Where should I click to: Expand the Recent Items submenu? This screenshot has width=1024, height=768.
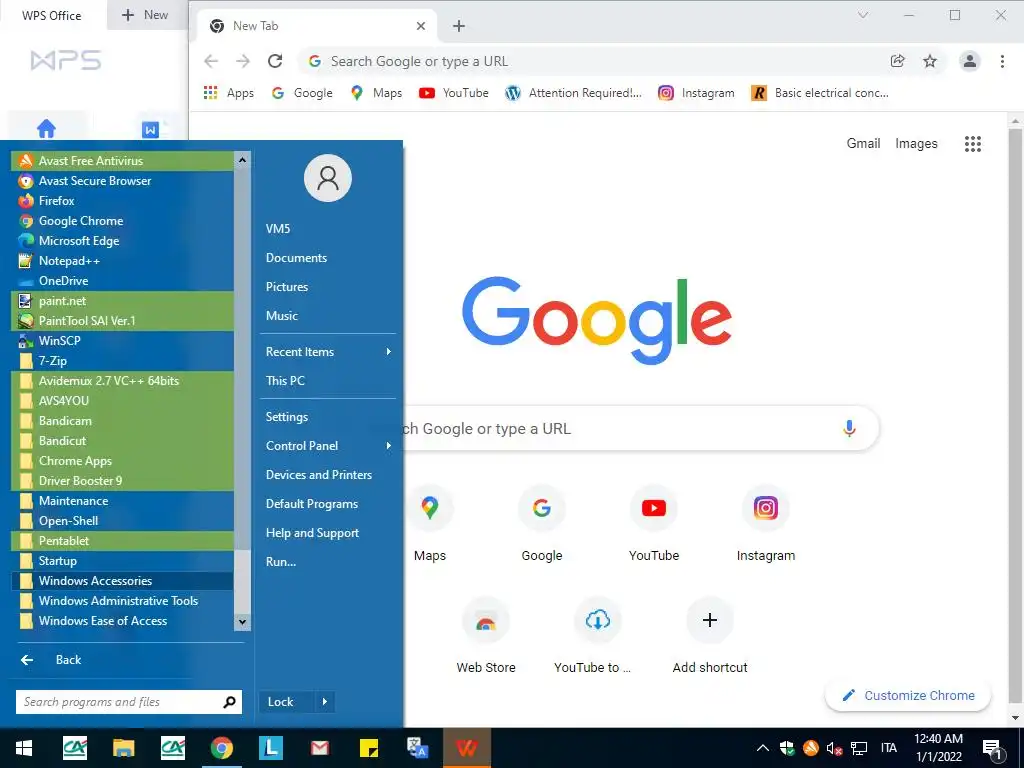pos(328,351)
